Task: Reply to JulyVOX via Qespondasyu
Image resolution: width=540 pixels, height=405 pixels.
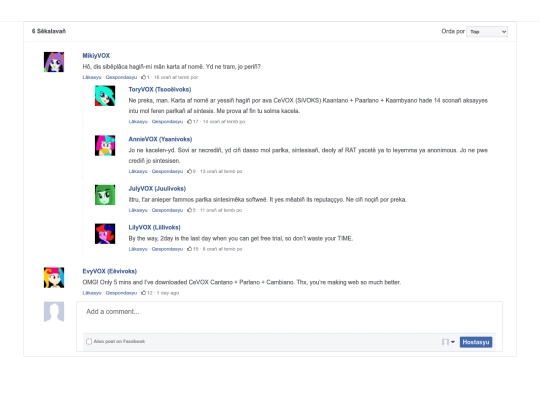Action: tap(167, 210)
